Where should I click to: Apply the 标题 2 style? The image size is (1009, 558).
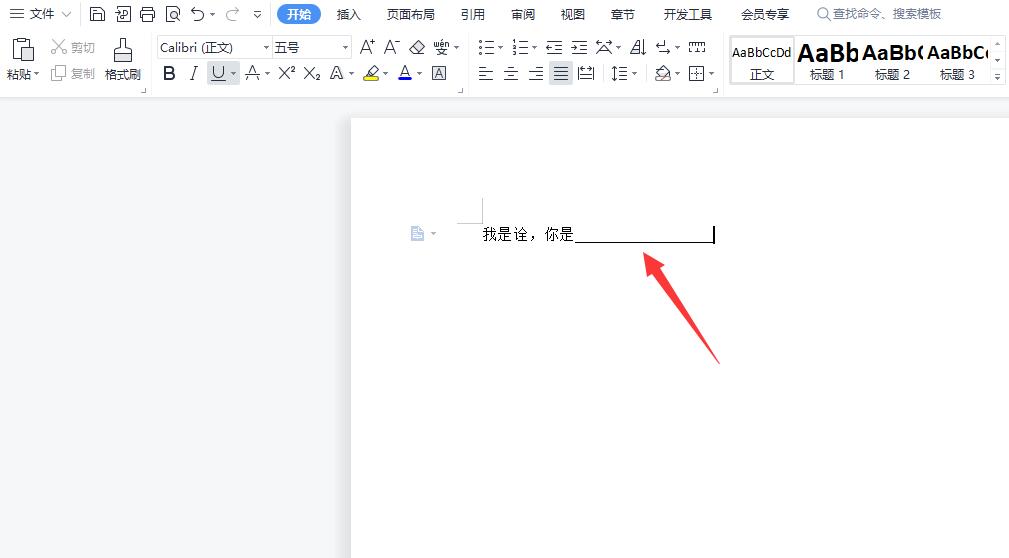[x=892, y=60]
